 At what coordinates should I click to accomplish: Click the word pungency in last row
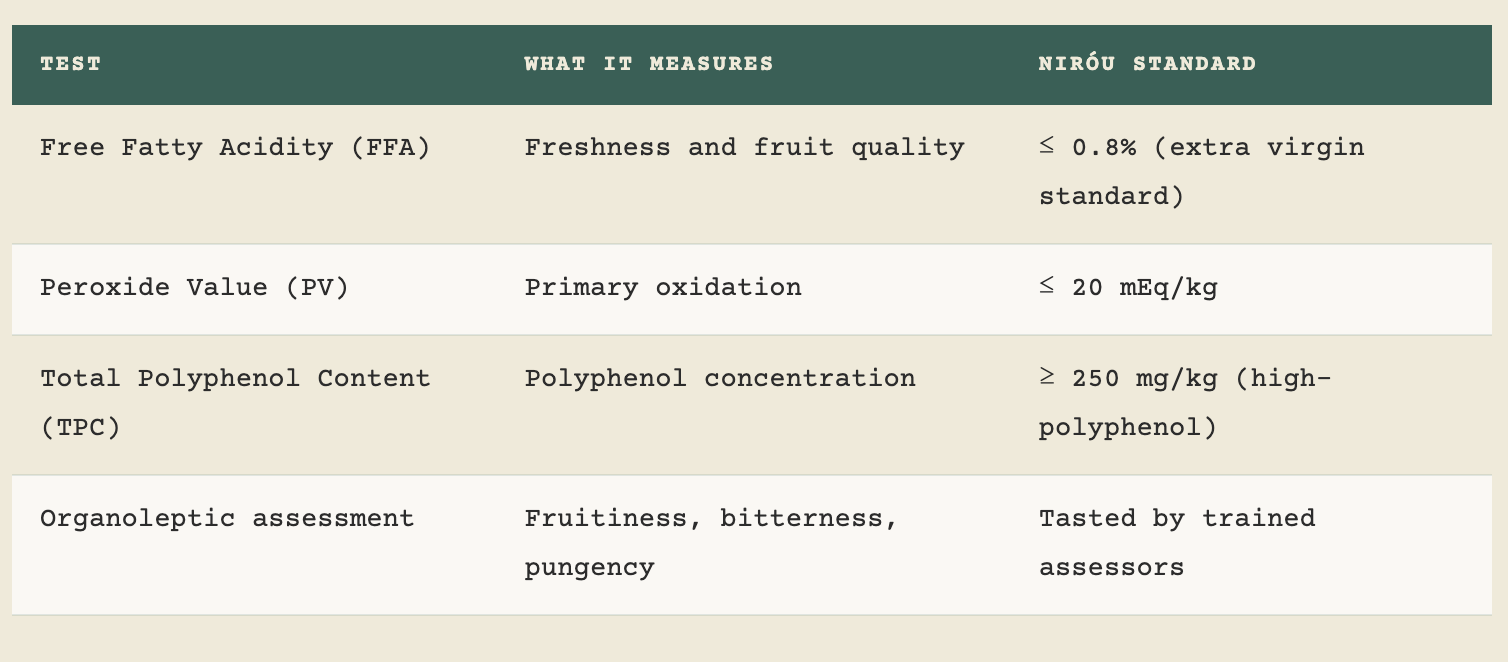coord(589,569)
